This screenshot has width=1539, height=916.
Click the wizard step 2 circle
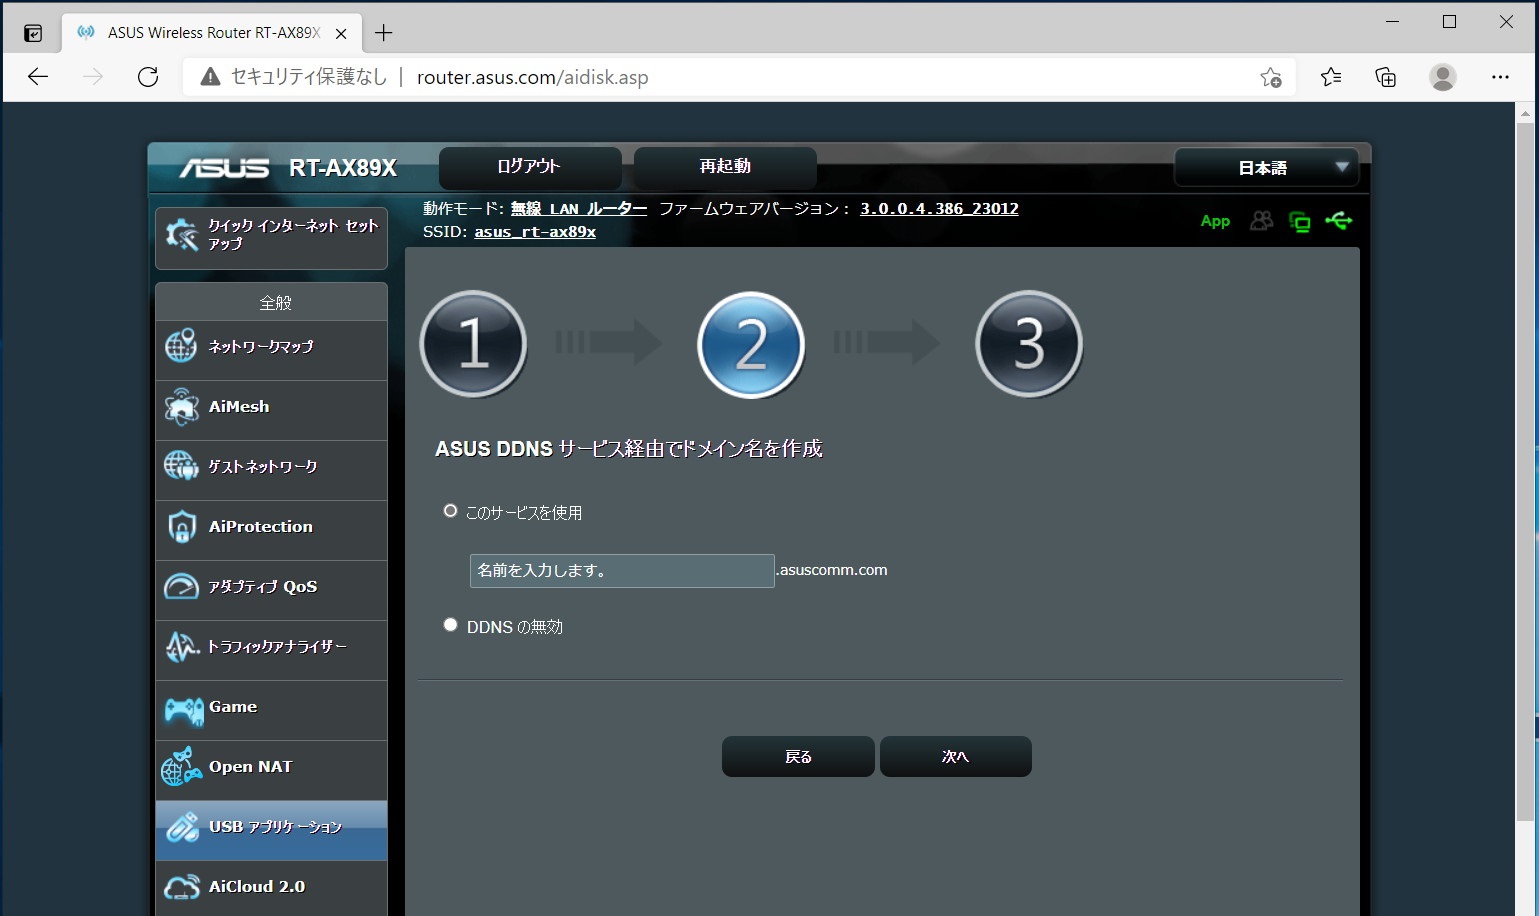click(x=751, y=344)
